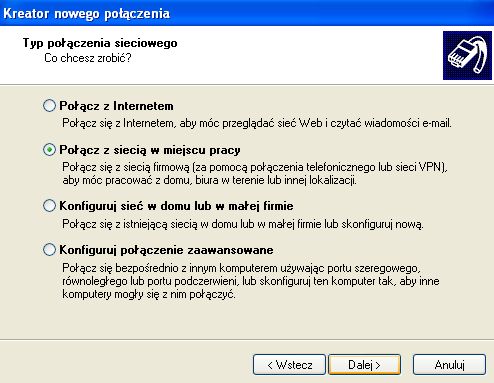Click the Typ połączenia sieciowego heading
494x383 pixels.
(100, 43)
